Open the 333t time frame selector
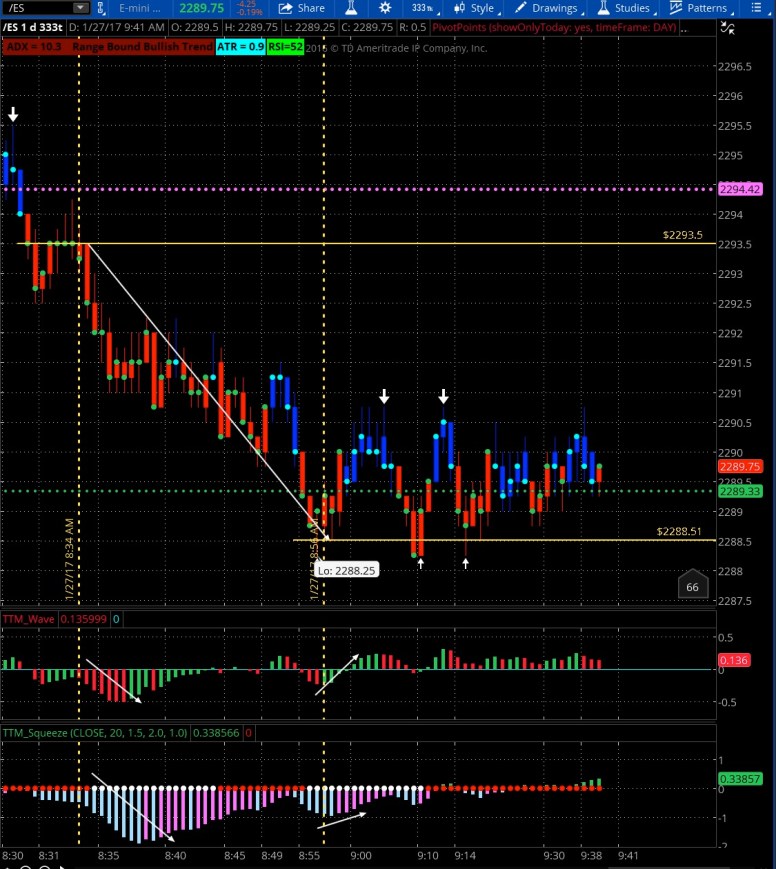 pyautogui.click(x=425, y=8)
